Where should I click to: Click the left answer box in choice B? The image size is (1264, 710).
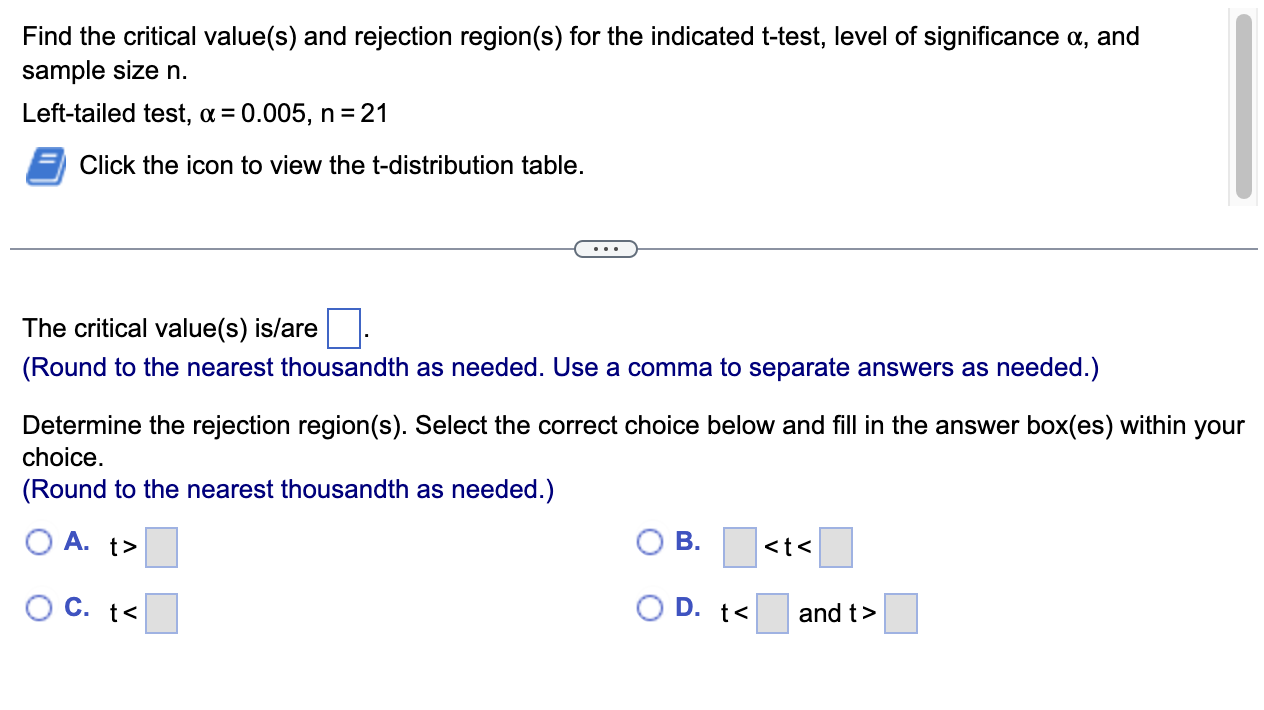(x=739, y=547)
